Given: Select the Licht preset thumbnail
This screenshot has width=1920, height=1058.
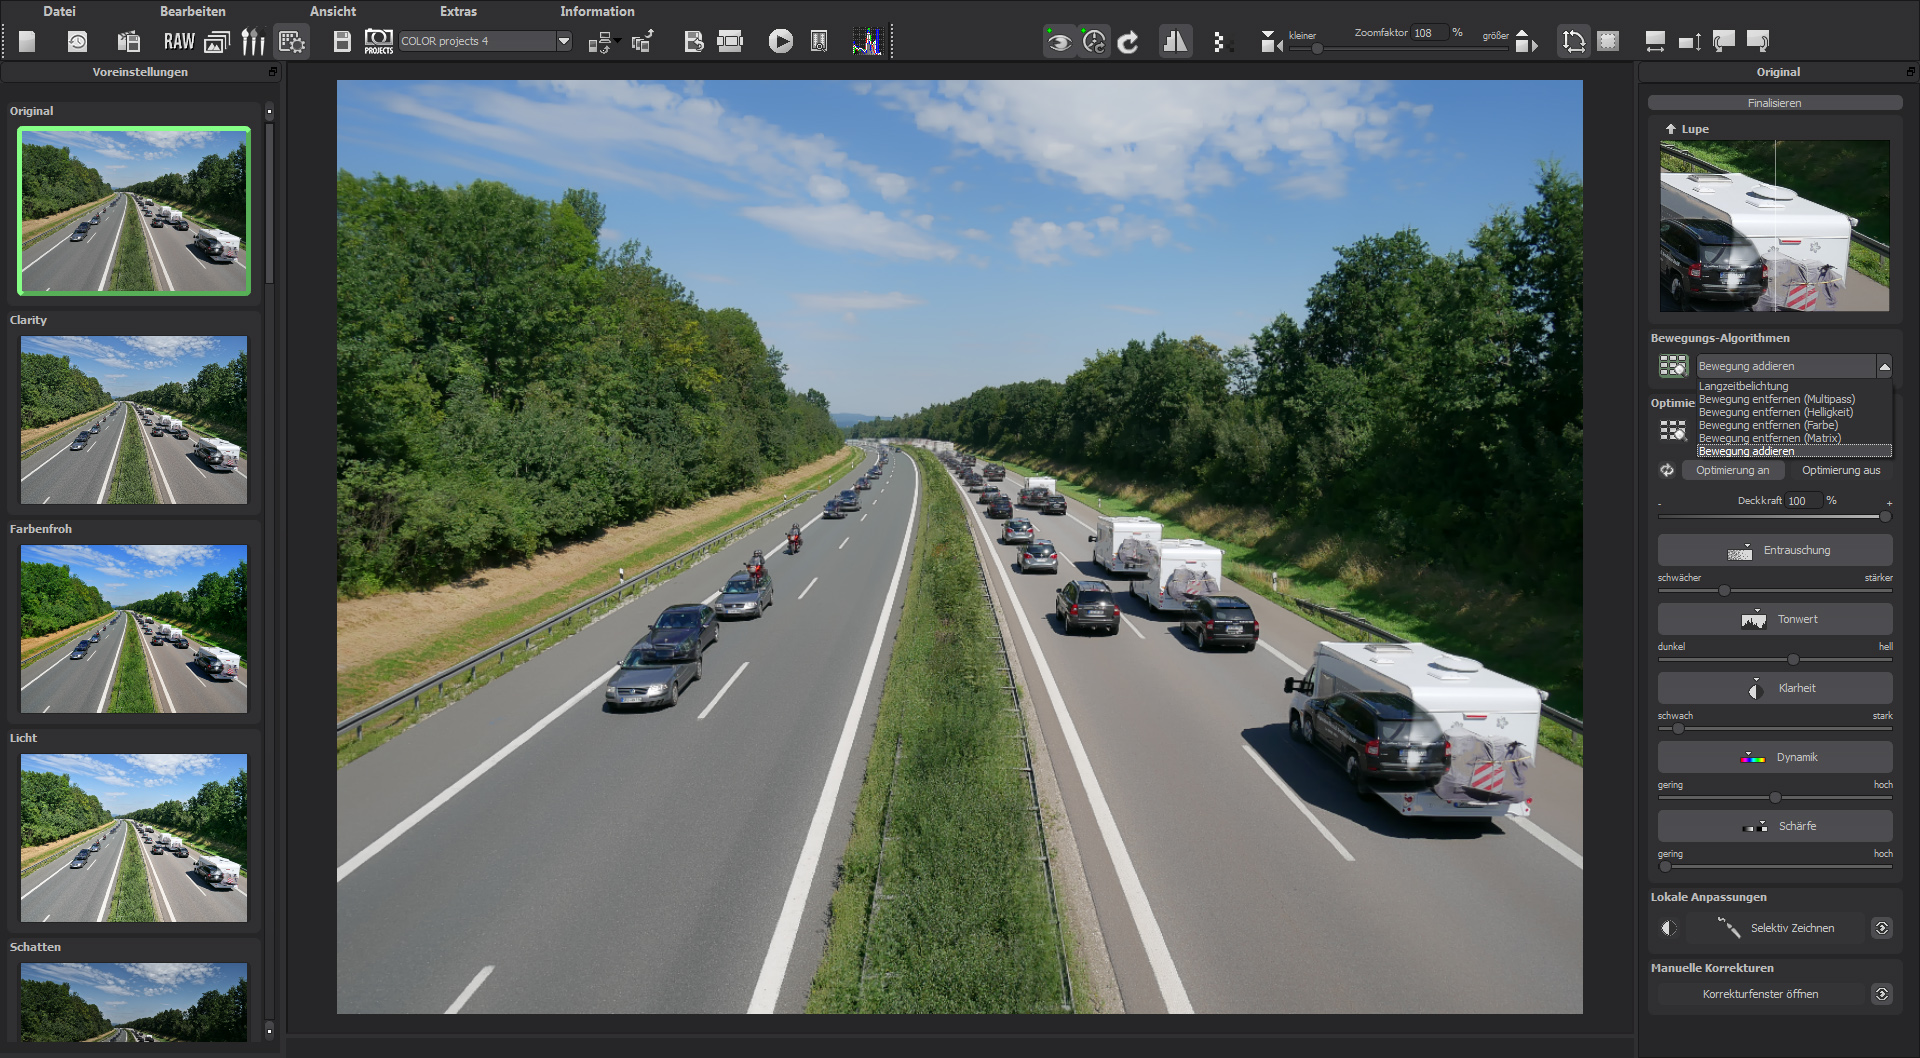Looking at the screenshot, I should (134, 838).
